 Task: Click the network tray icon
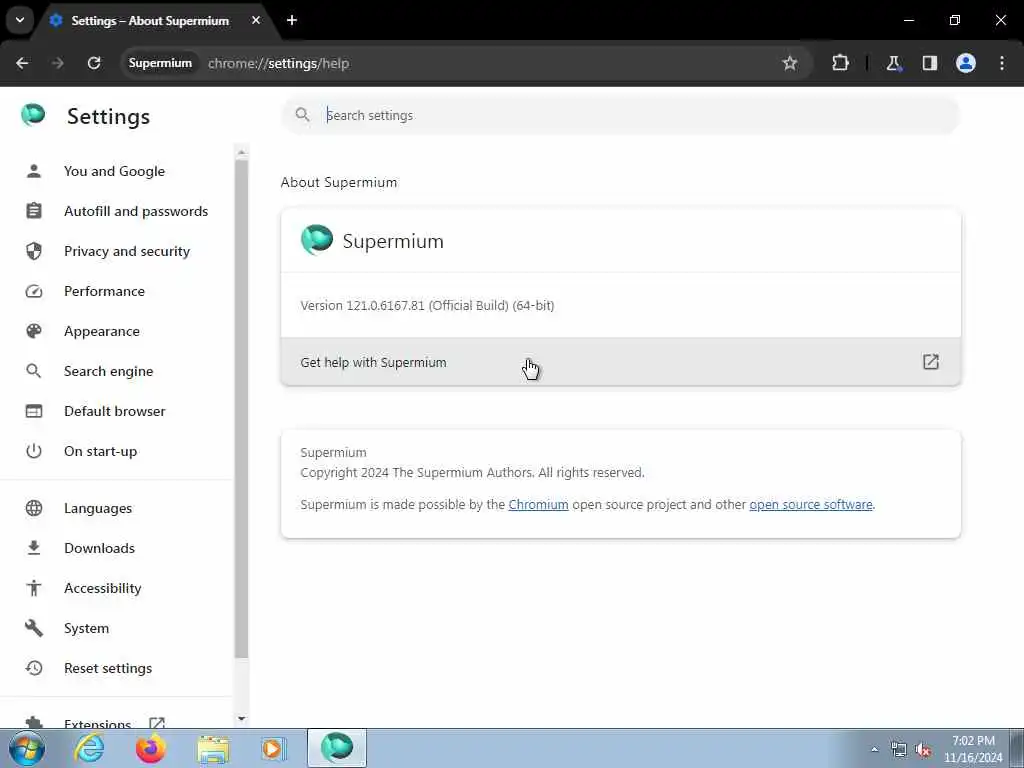pyautogui.click(x=899, y=750)
